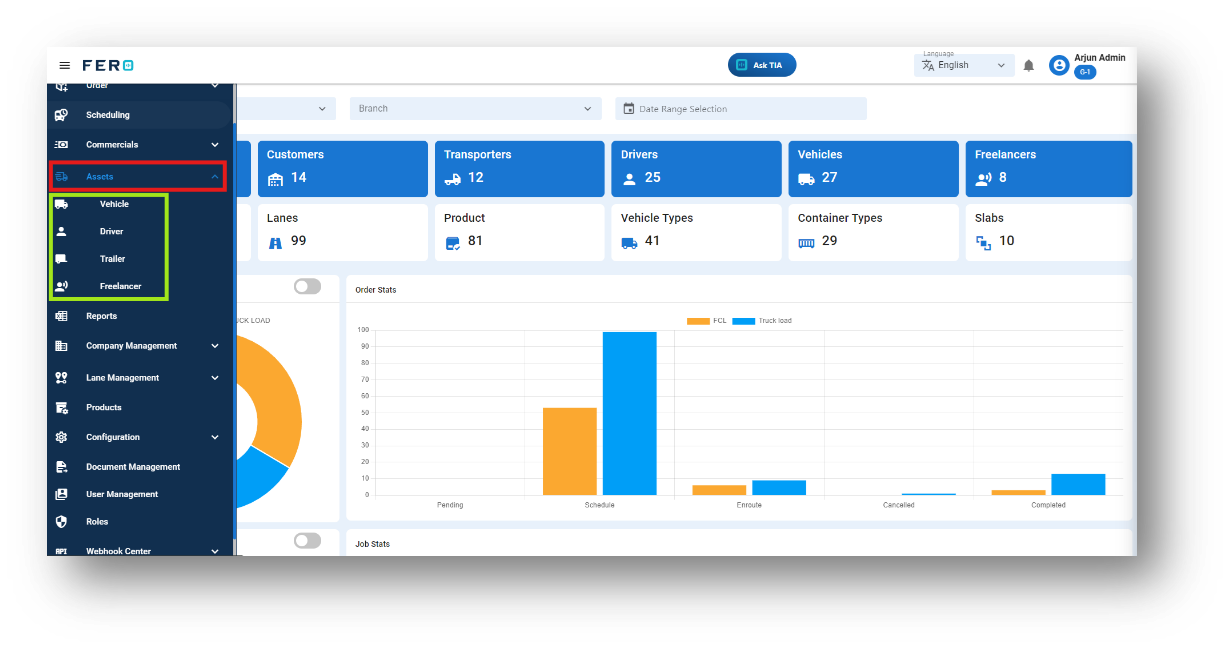Click the Document Management icon
Viewport: 1232px width, 651px height.
coord(62,467)
